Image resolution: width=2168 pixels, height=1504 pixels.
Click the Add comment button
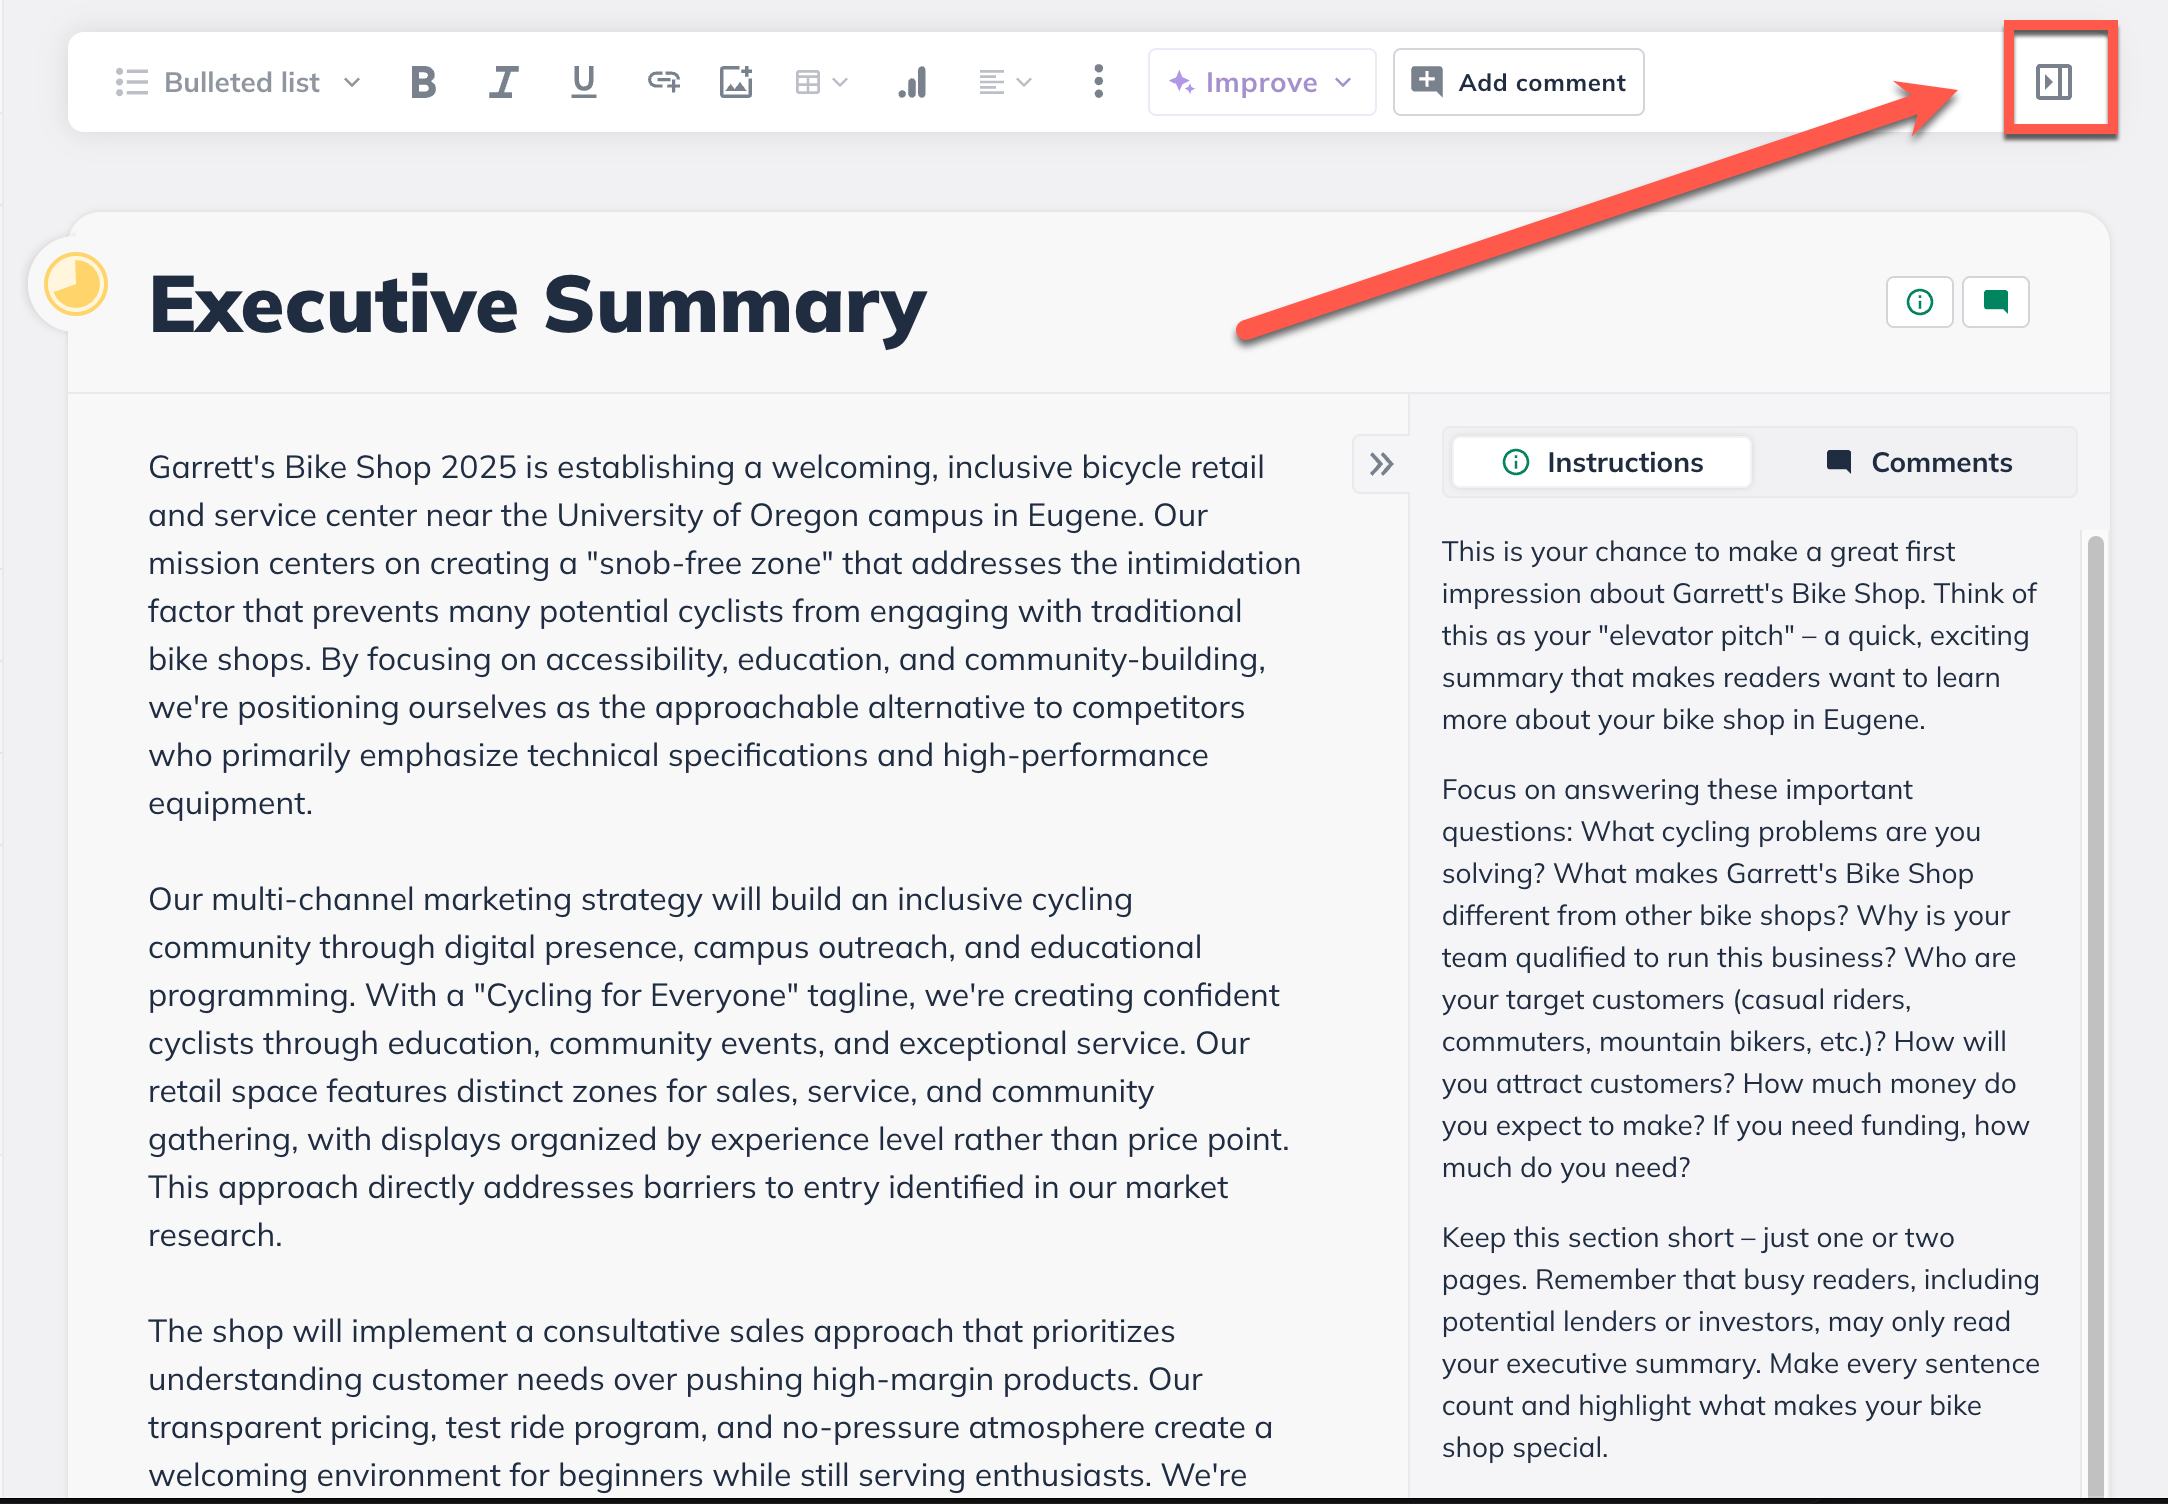1518,82
